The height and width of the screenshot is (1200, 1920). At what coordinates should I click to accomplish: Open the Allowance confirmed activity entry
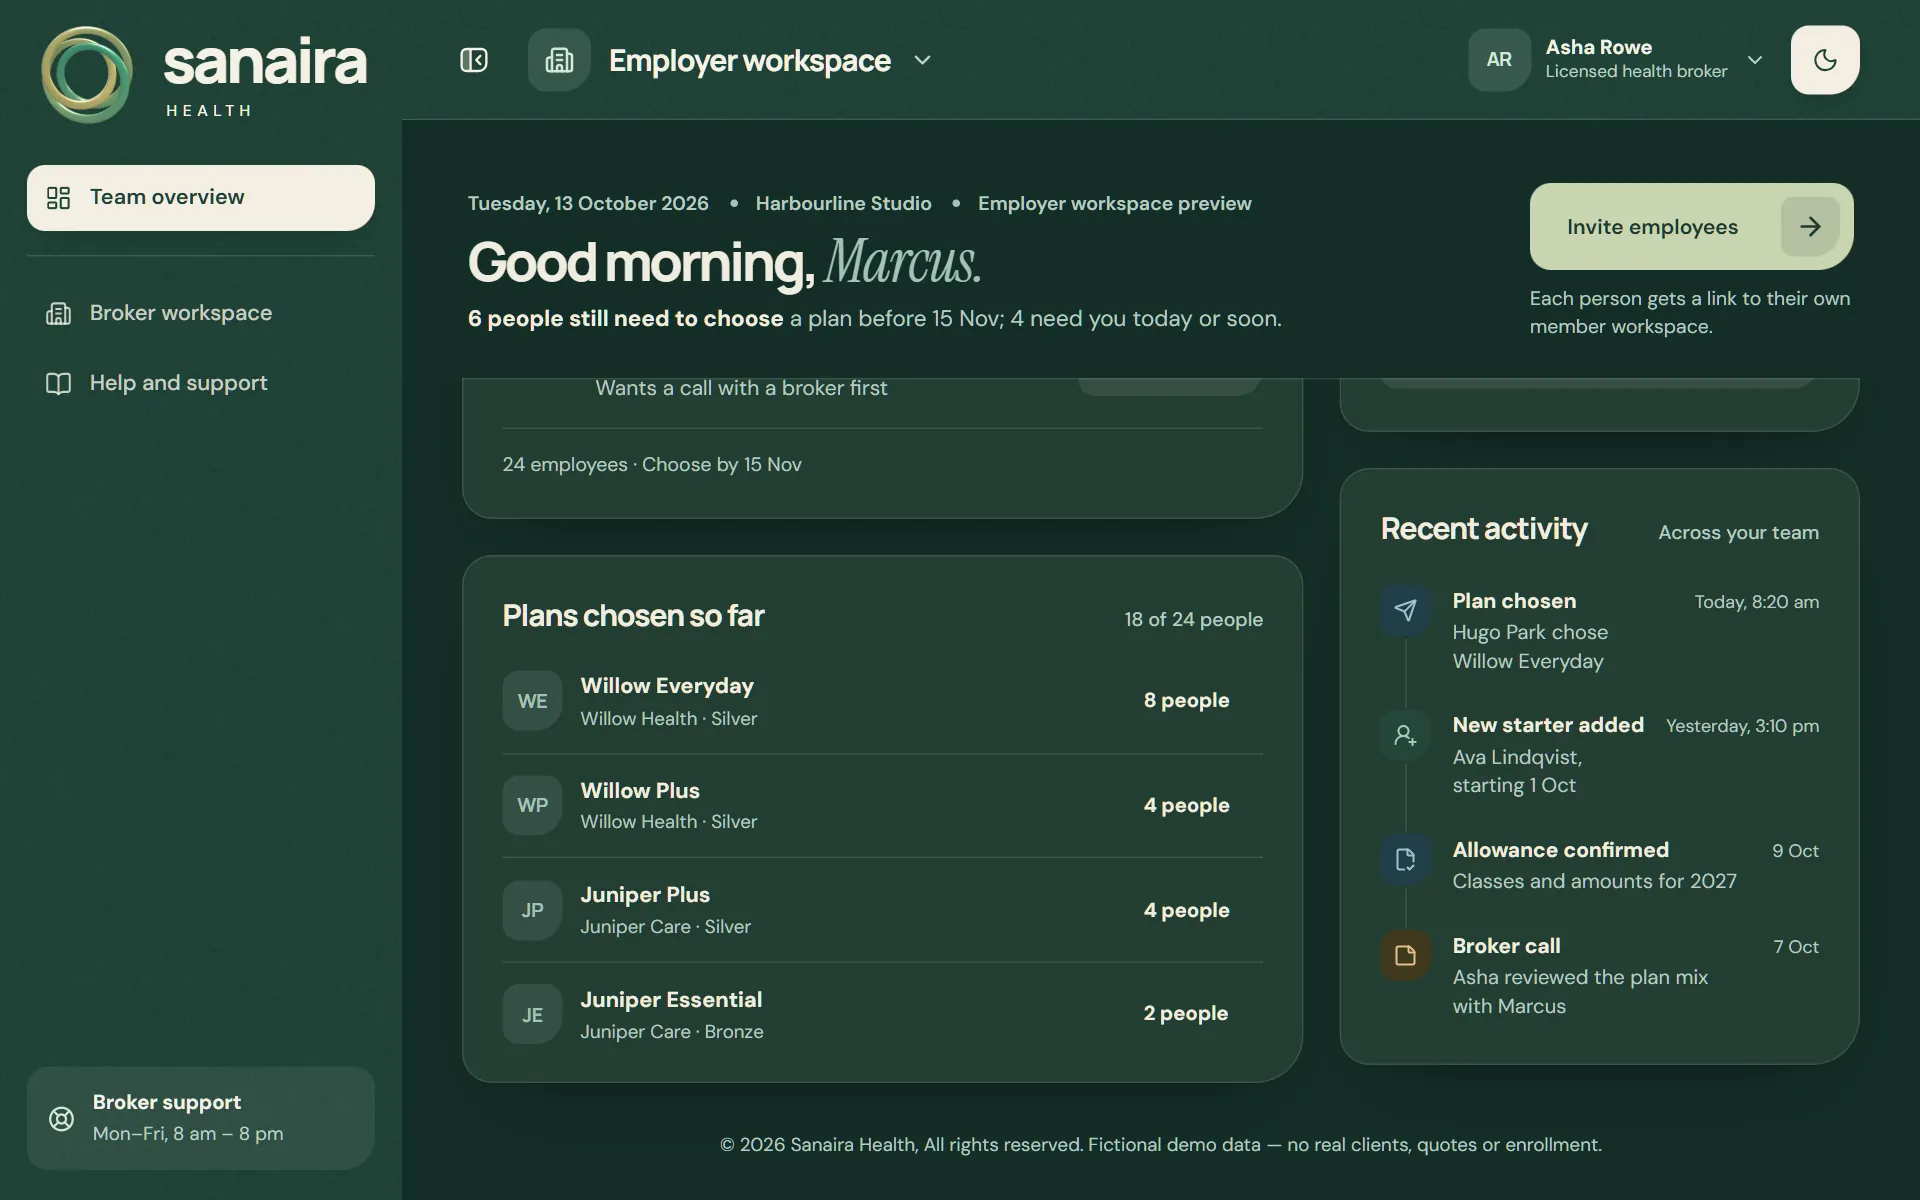(x=1600, y=865)
